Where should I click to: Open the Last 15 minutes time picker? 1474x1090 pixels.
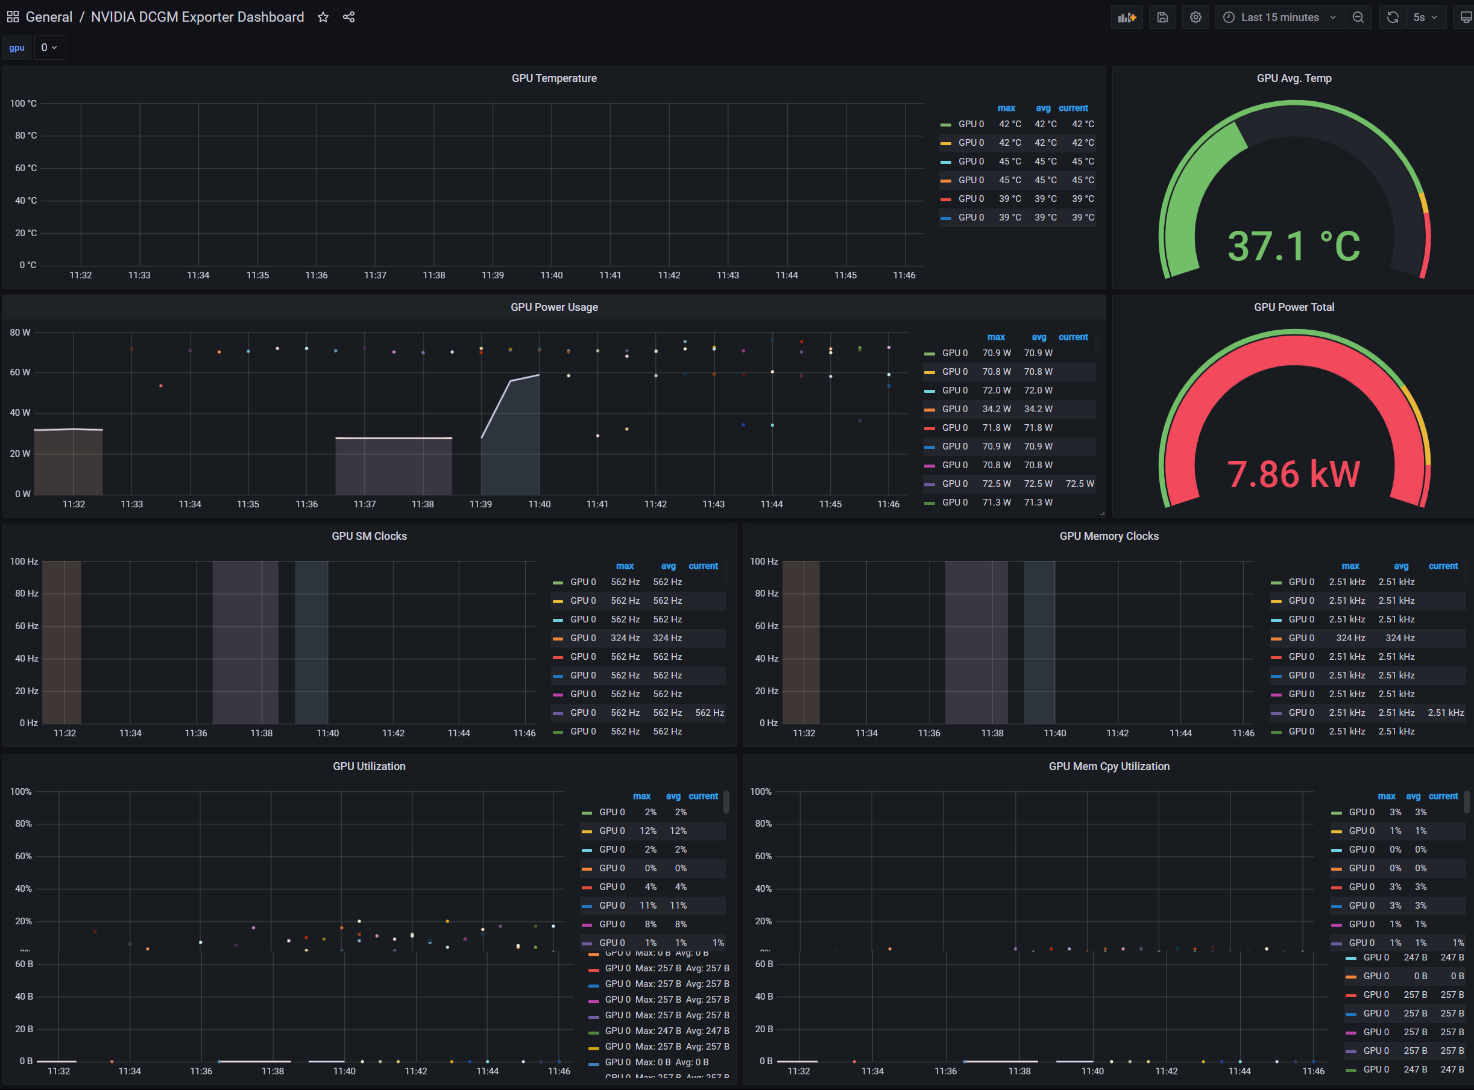[x=1279, y=17]
